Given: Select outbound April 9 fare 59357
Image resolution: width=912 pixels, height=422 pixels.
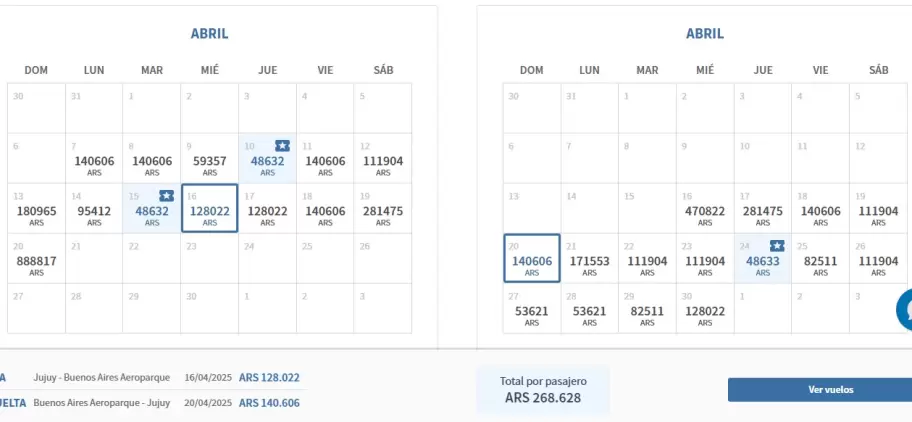Looking at the screenshot, I should [209, 158].
